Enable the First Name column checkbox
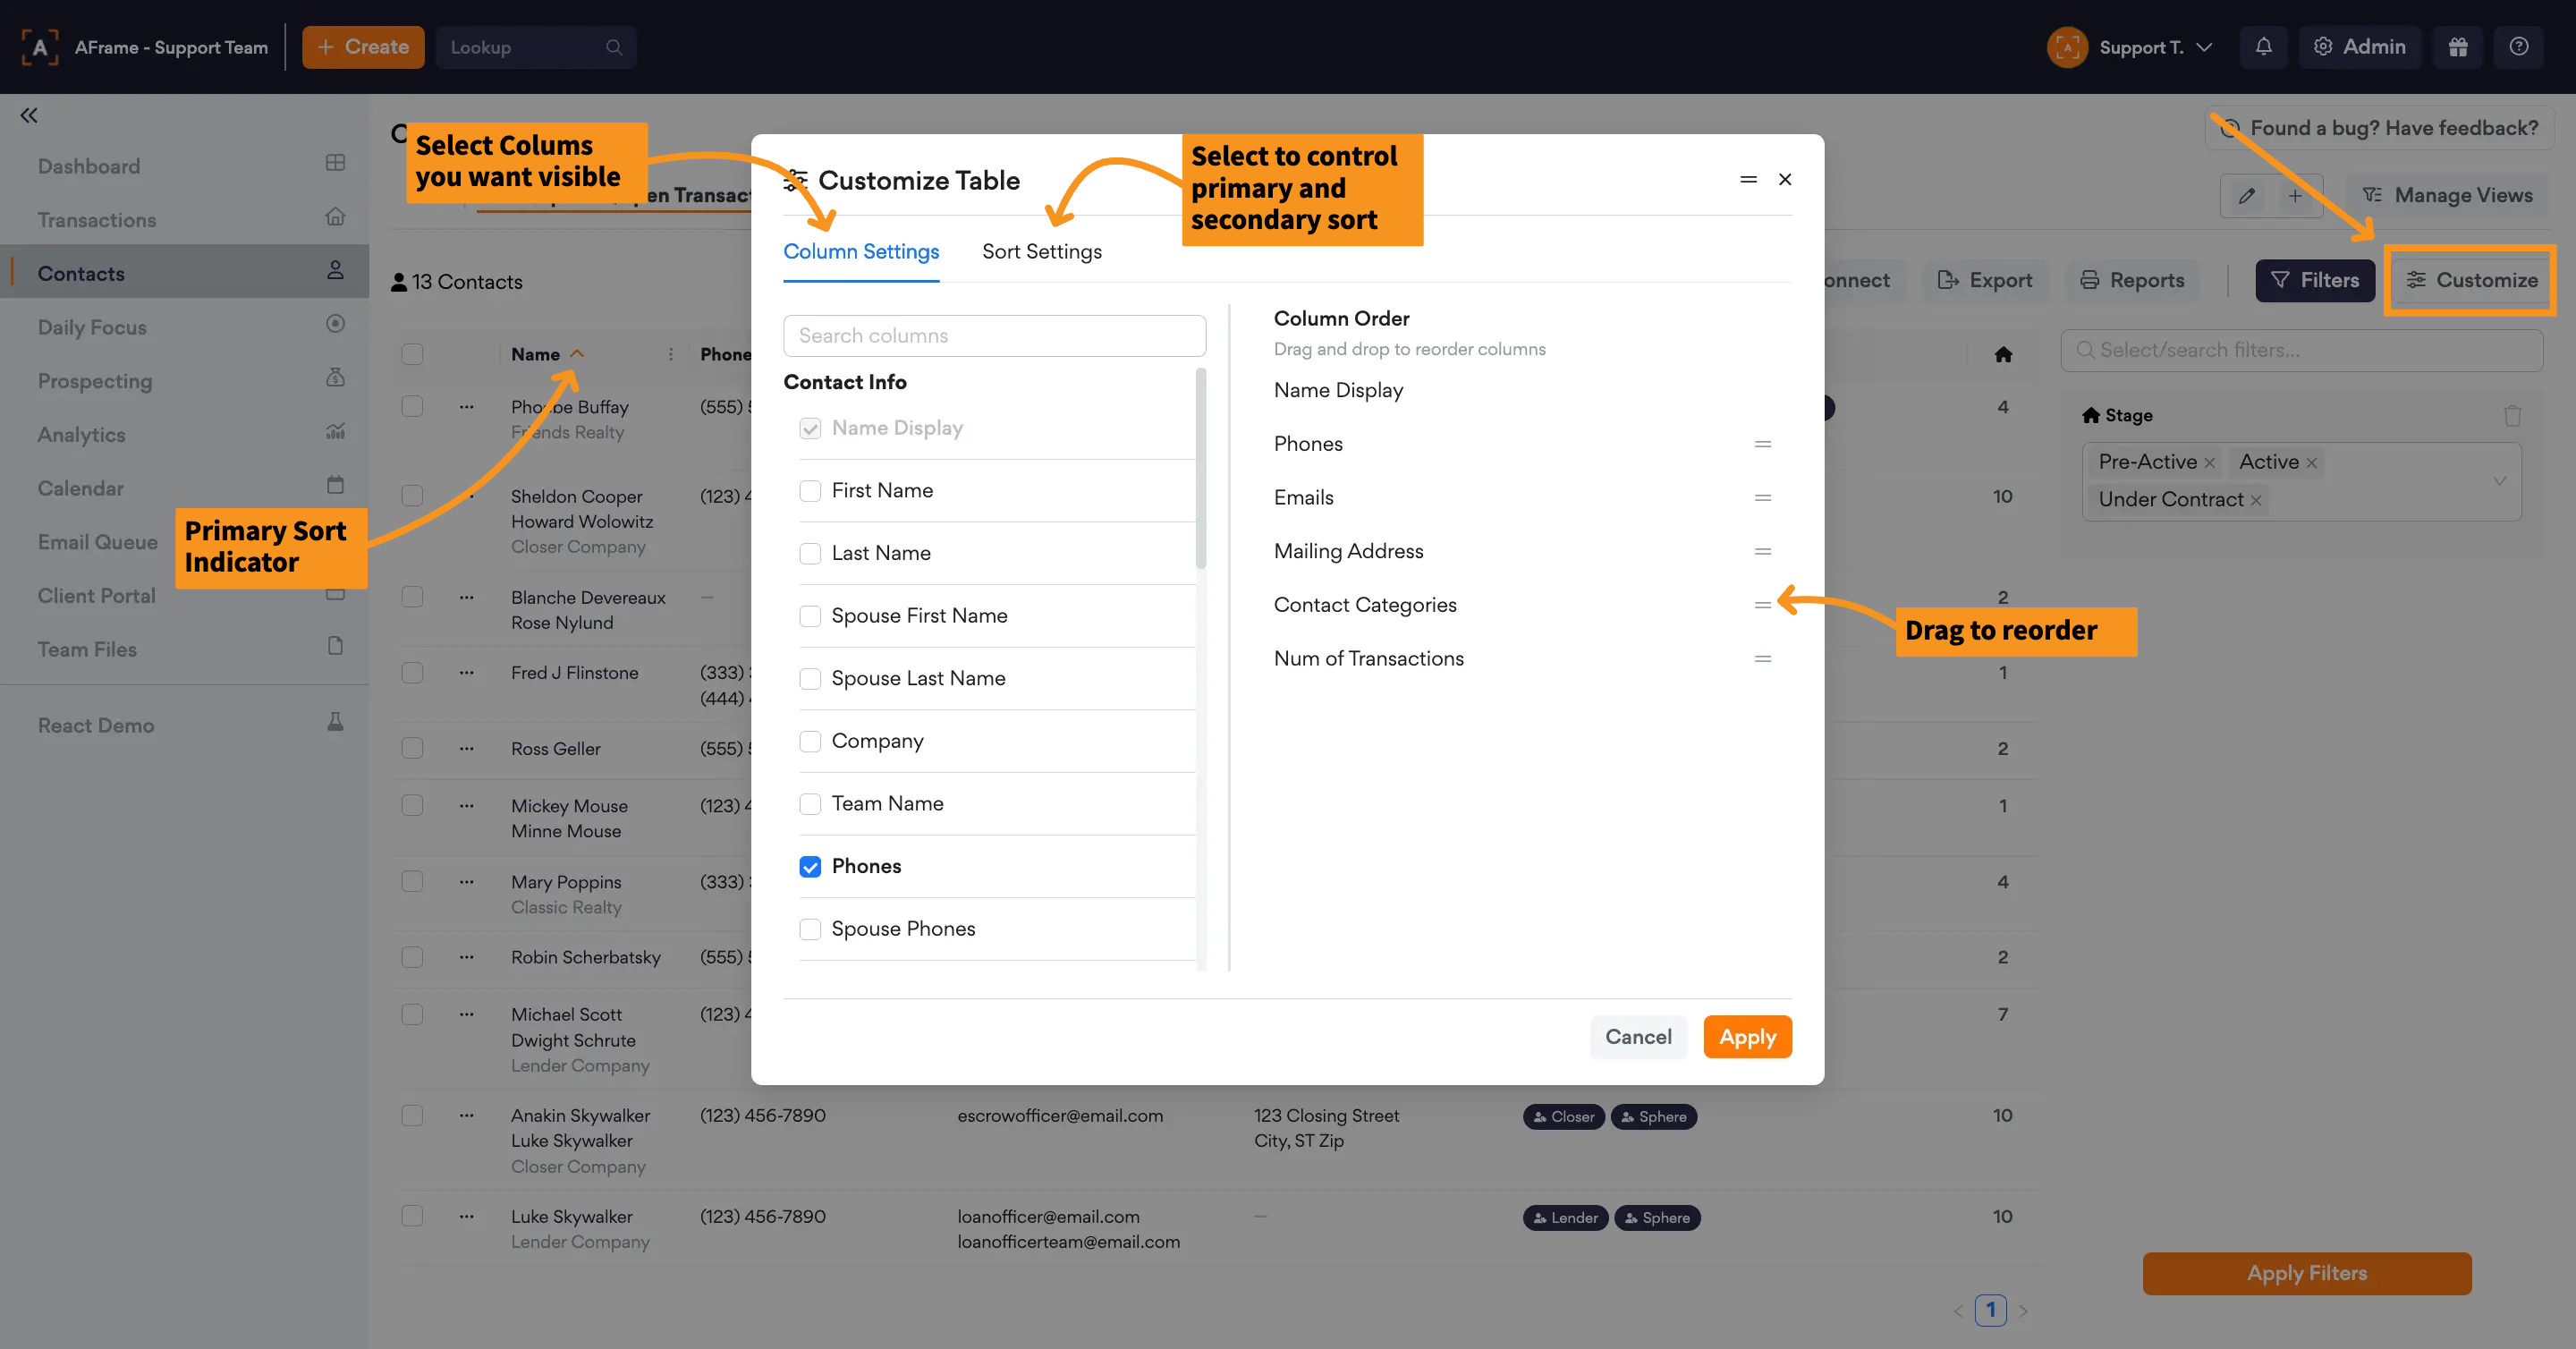This screenshot has width=2576, height=1349. point(810,491)
